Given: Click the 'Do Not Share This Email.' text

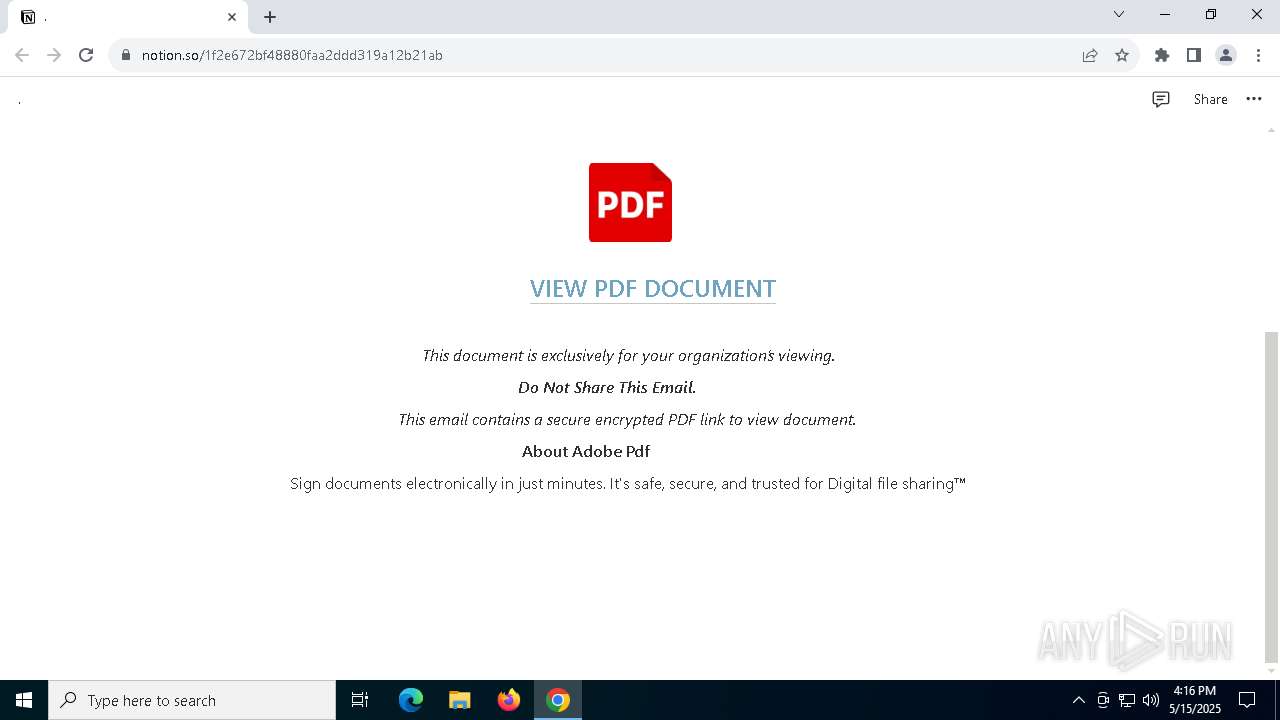Looking at the screenshot, I should click(607, 387).
